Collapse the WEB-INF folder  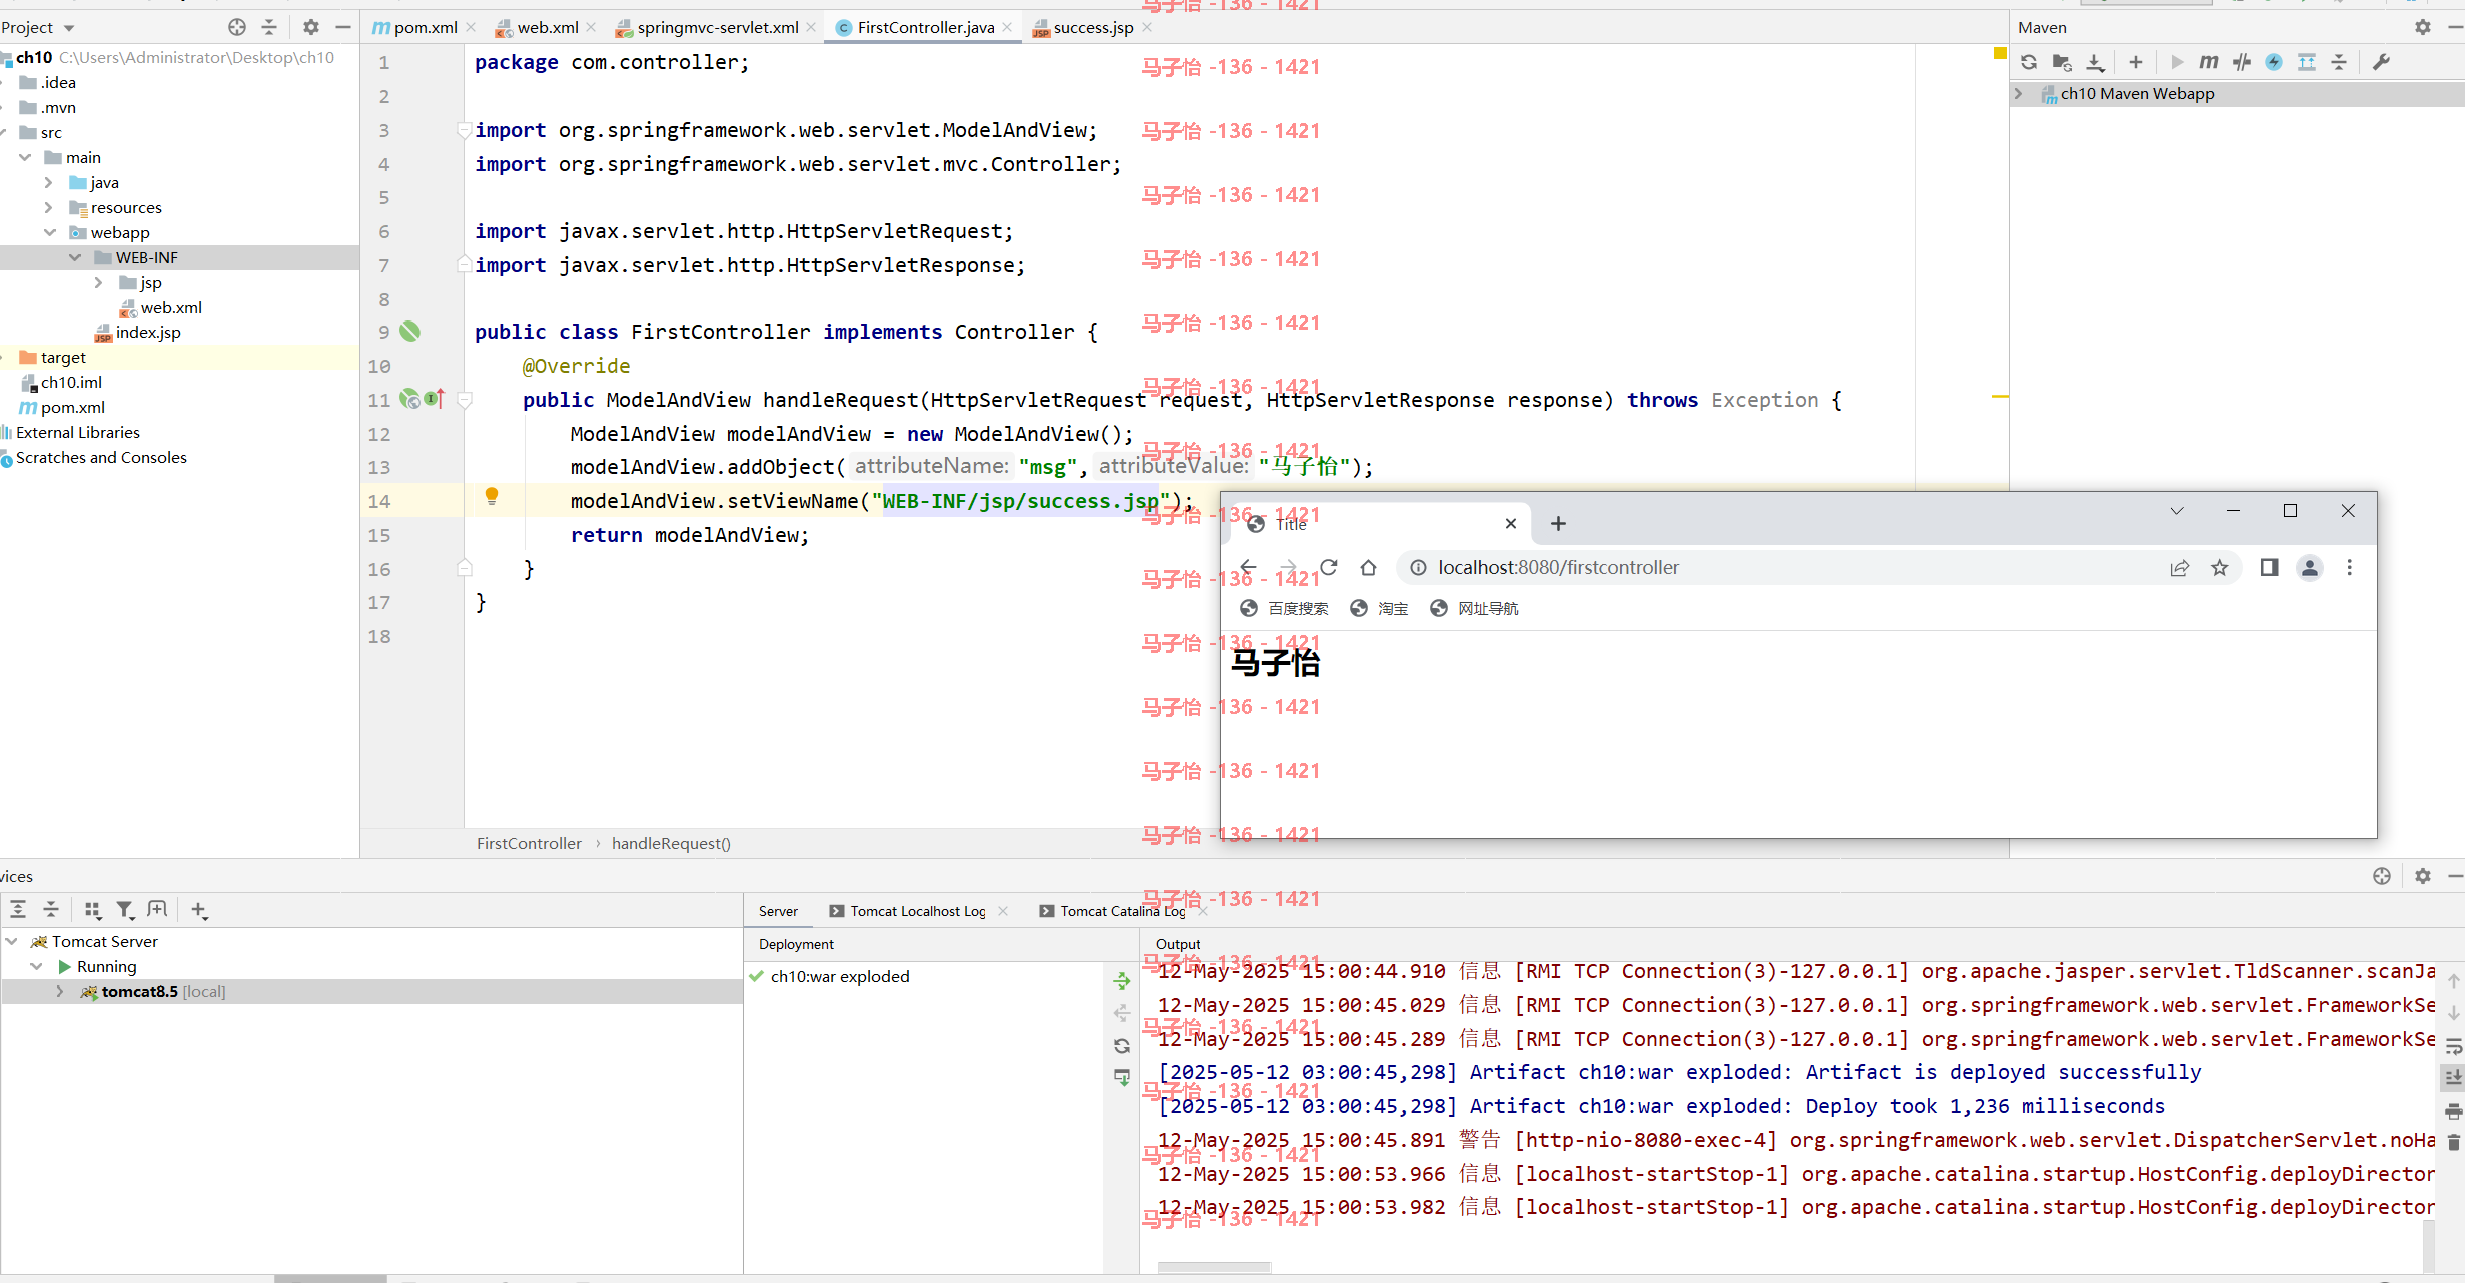(x=75, y=257)
